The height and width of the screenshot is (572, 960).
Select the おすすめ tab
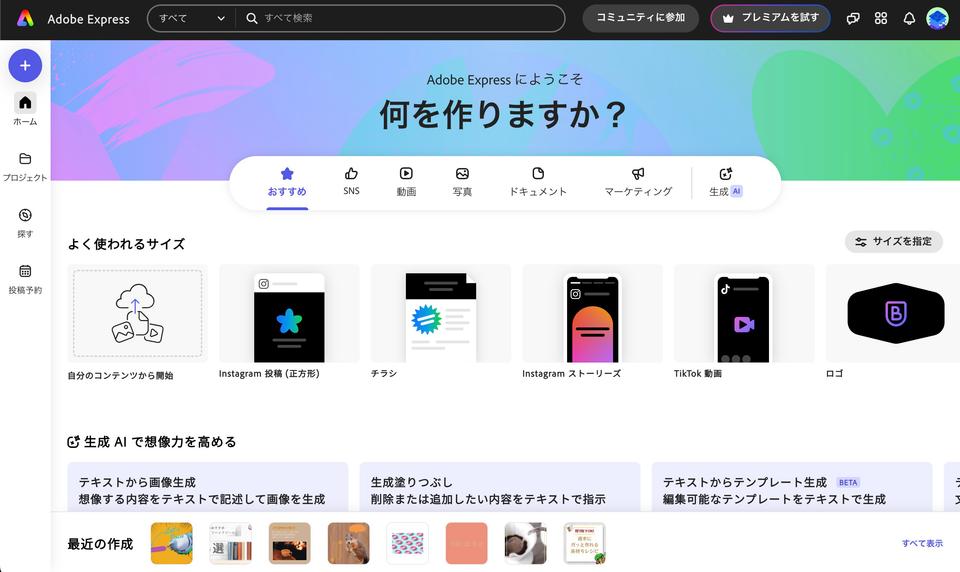287,183
